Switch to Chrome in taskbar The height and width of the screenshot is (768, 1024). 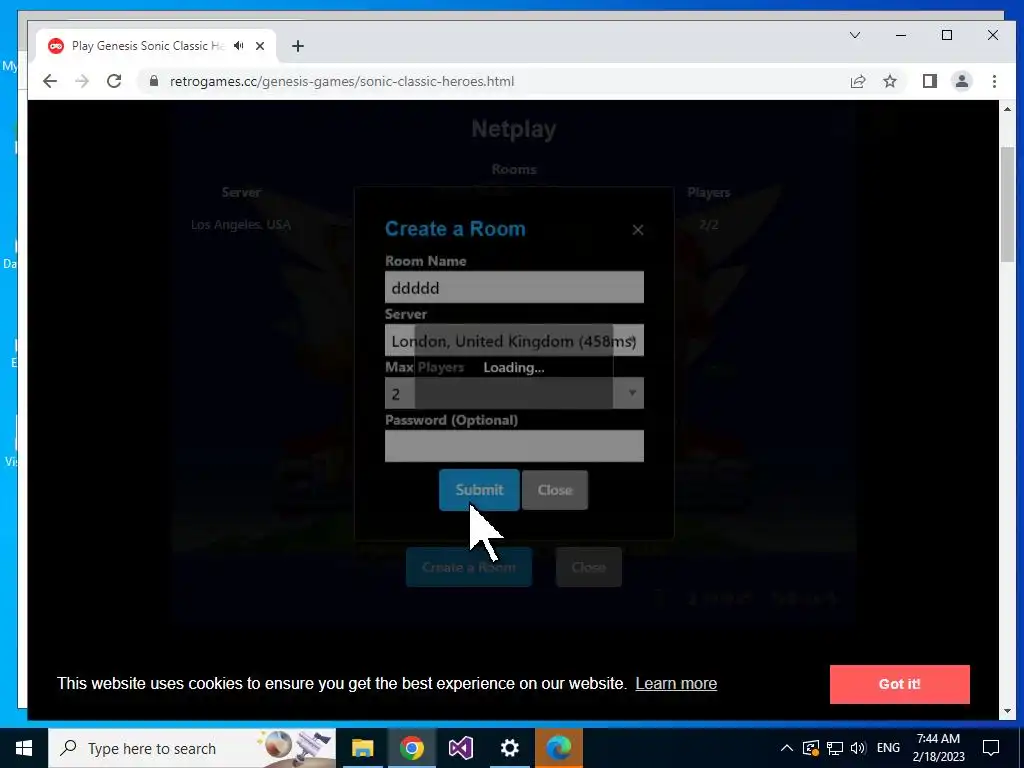pos(411,748)
